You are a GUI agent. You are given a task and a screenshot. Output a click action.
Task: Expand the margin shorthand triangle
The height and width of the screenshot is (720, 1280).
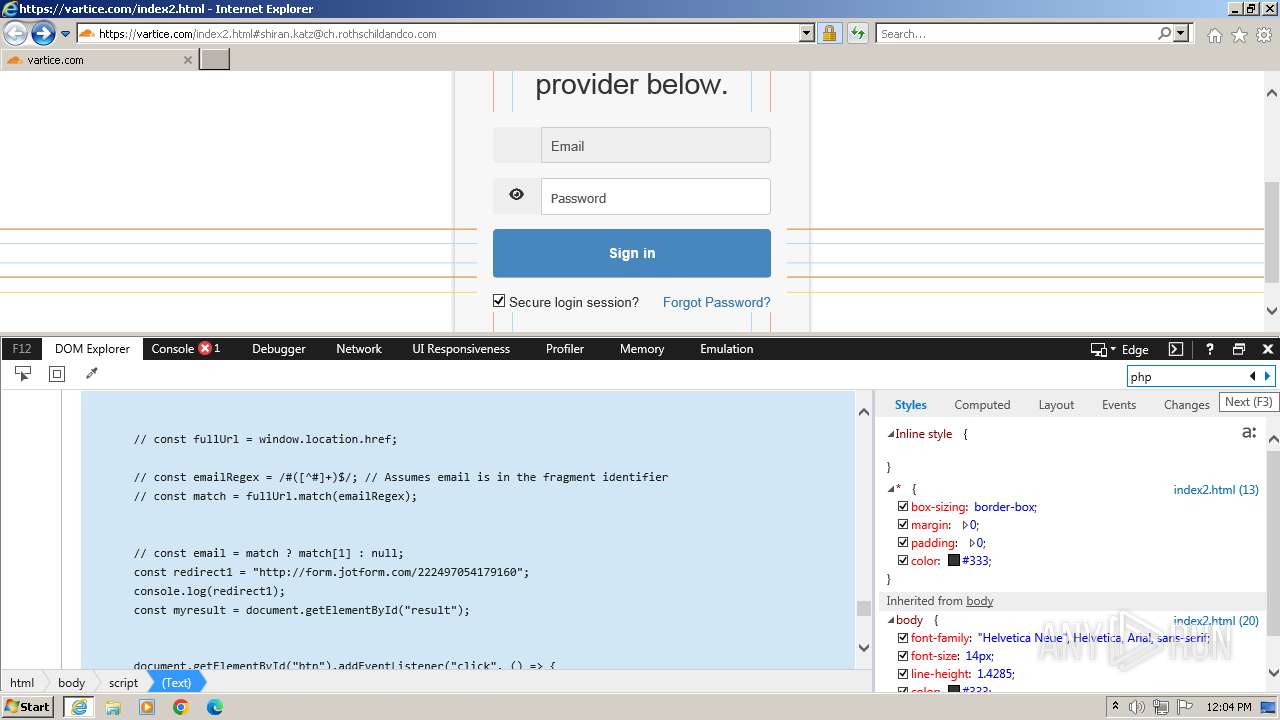pos(965,525)
